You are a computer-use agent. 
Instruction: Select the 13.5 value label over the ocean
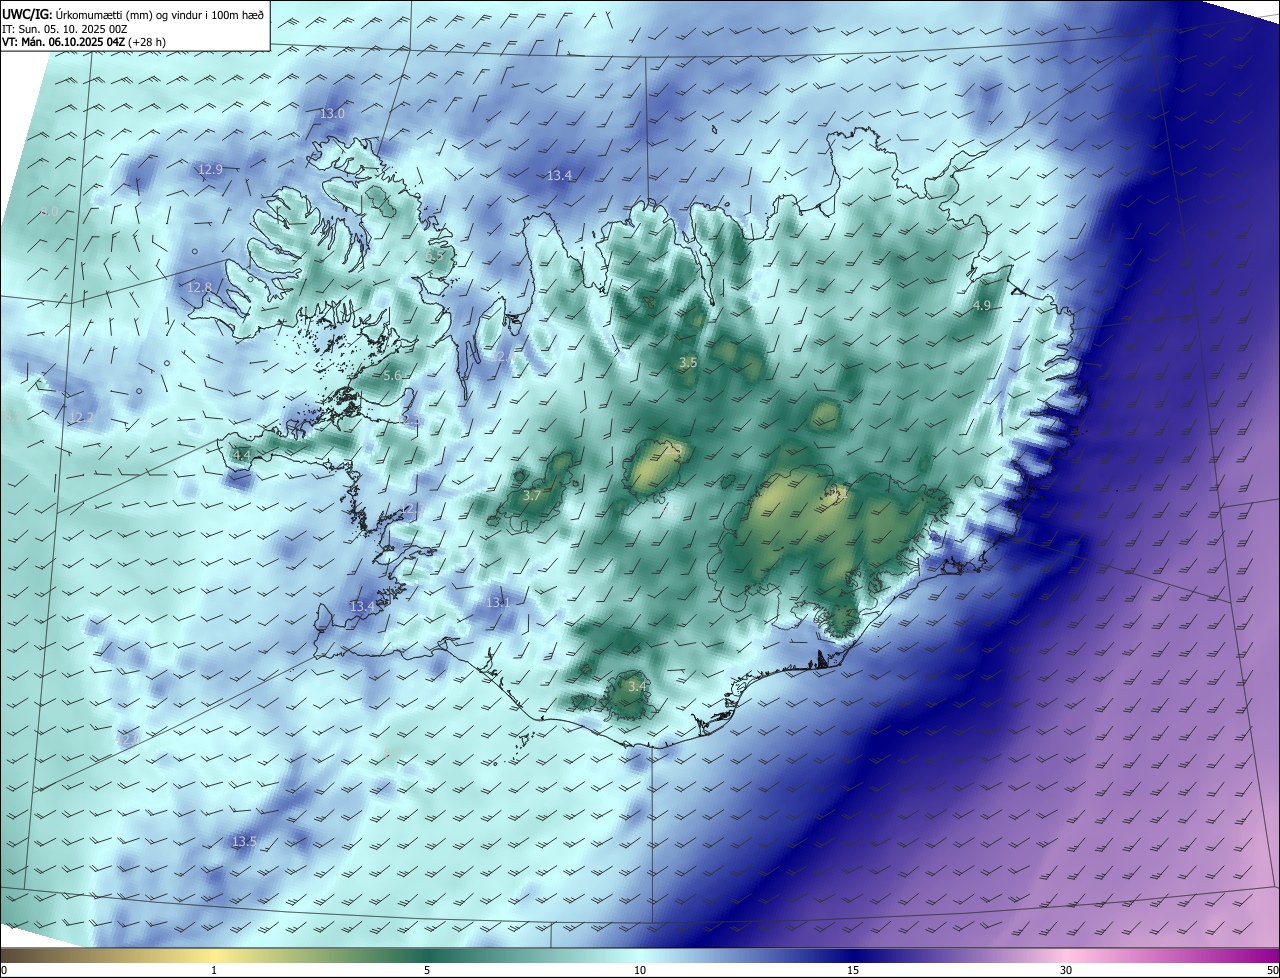click(244, 842)
